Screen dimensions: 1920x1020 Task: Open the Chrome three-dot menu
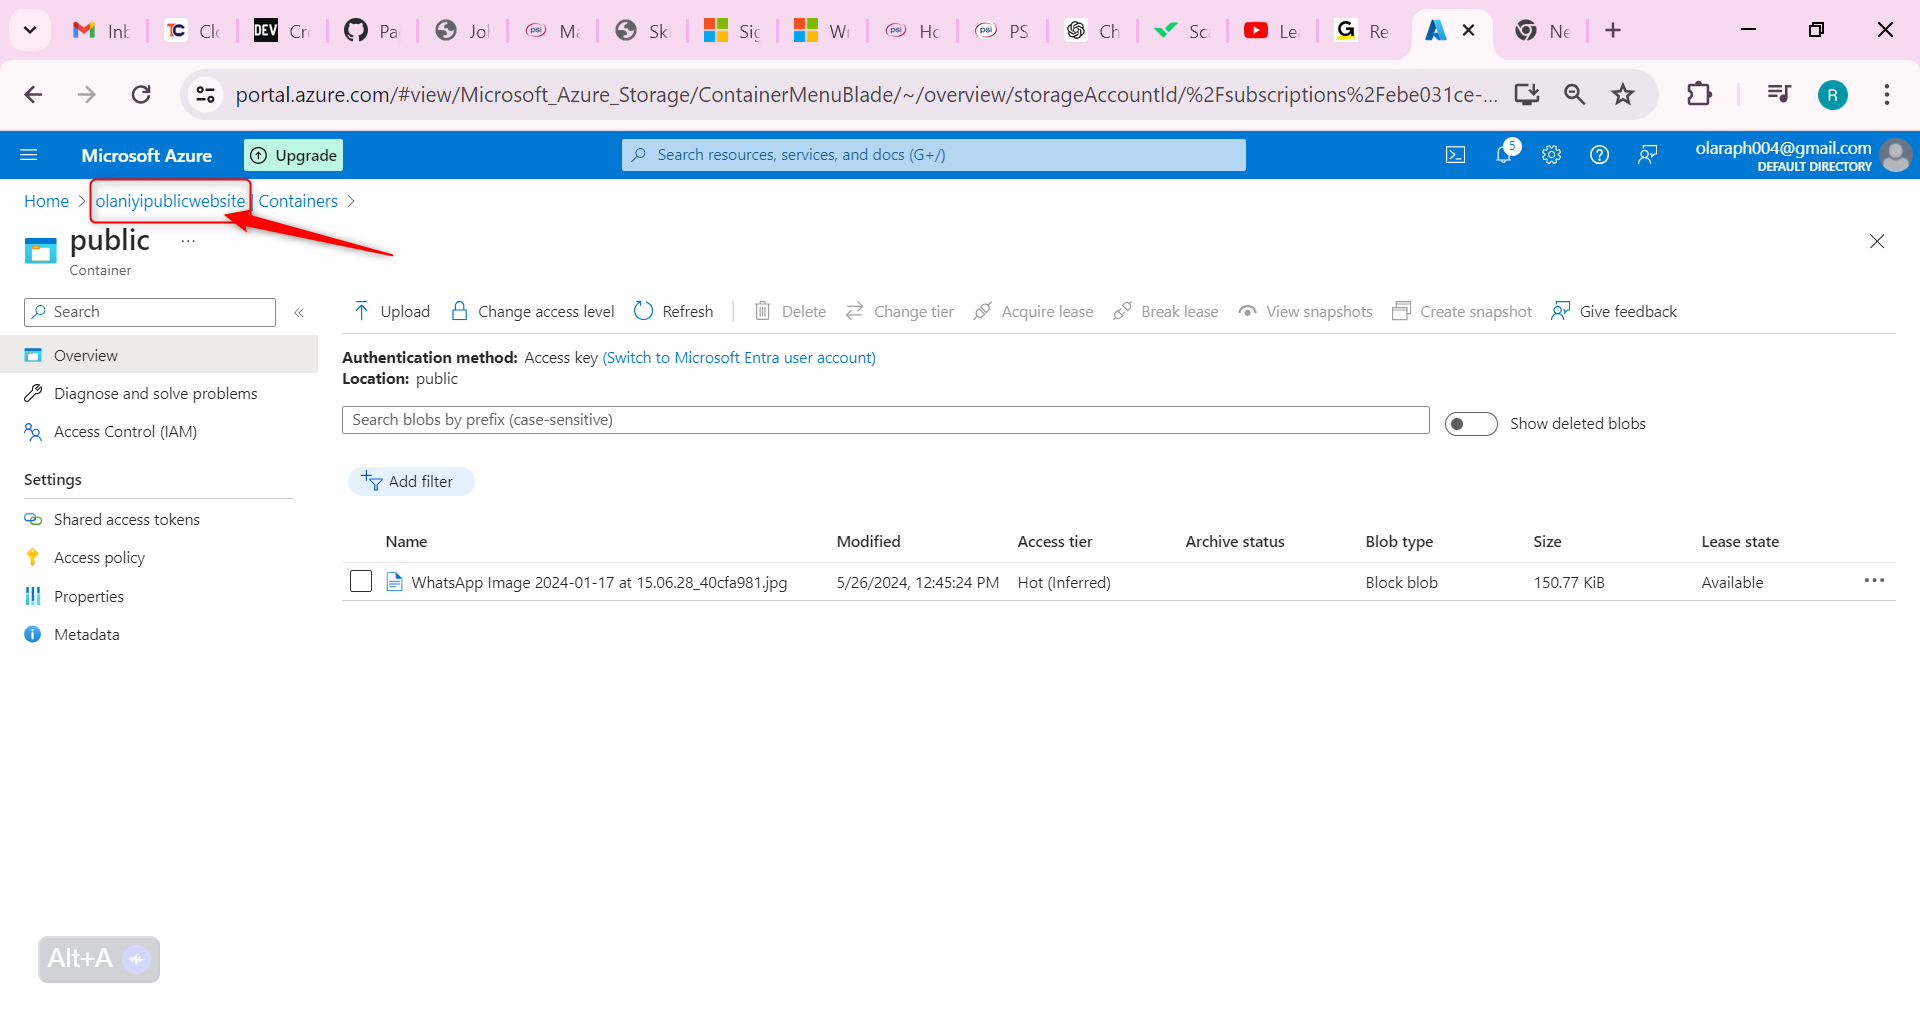point(1887,94)
